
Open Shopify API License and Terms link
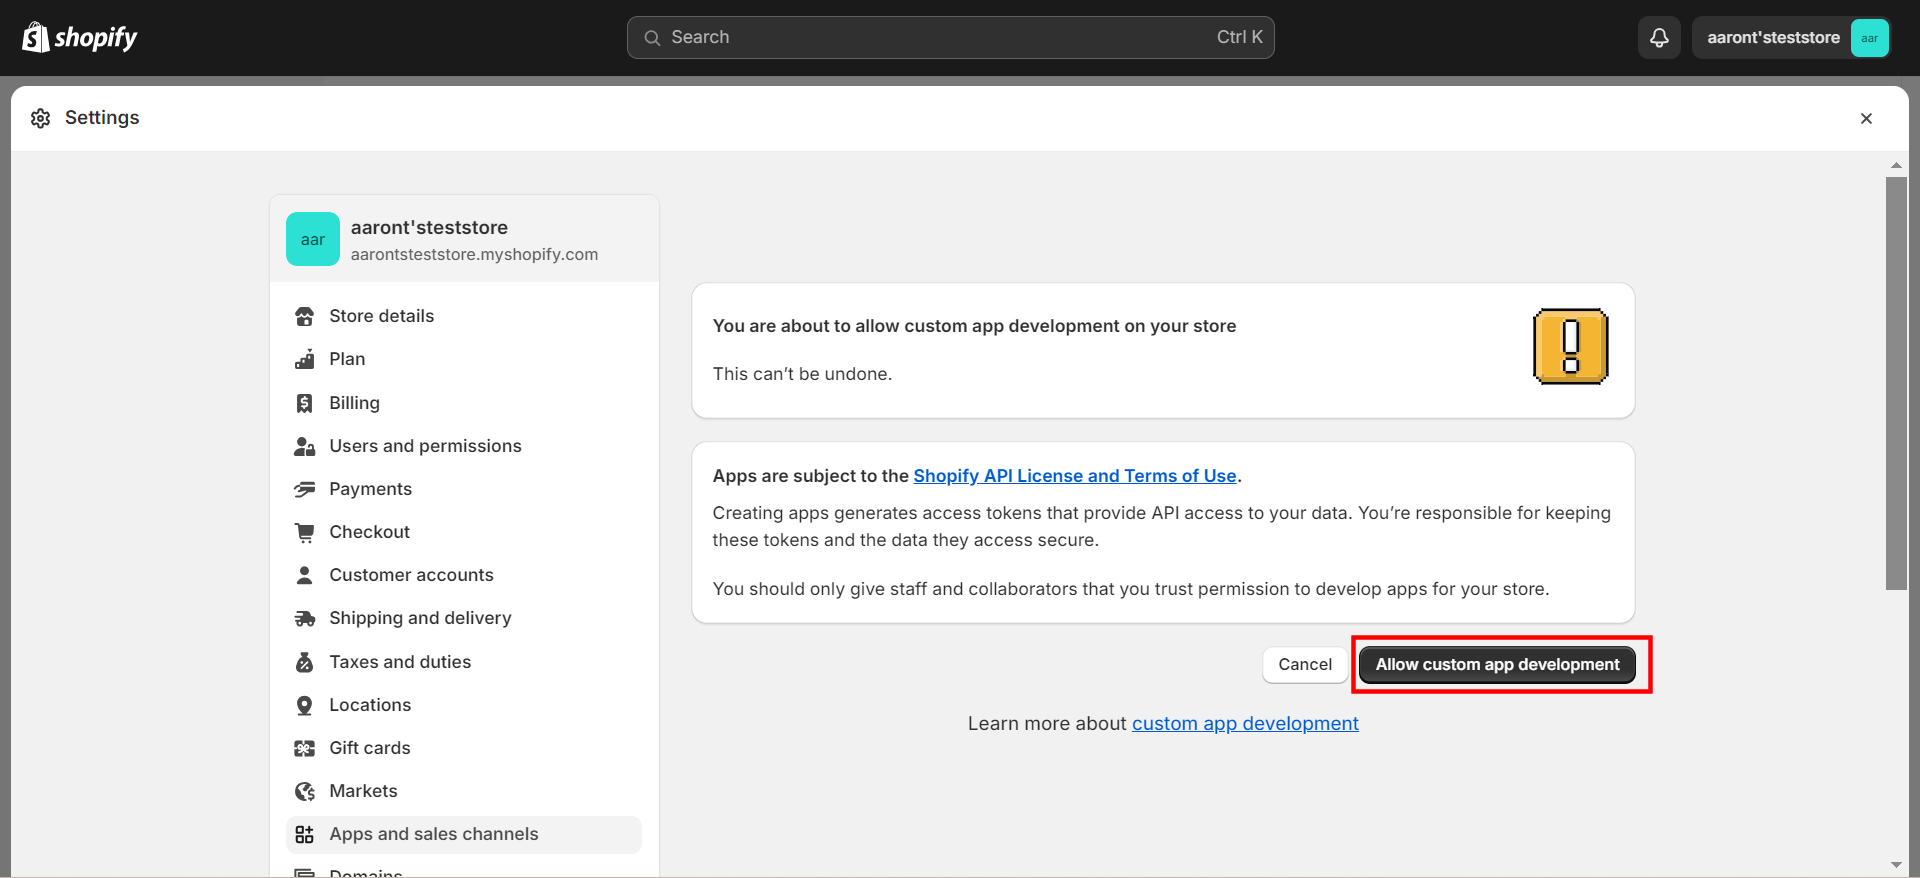[x=1075, y=476]
